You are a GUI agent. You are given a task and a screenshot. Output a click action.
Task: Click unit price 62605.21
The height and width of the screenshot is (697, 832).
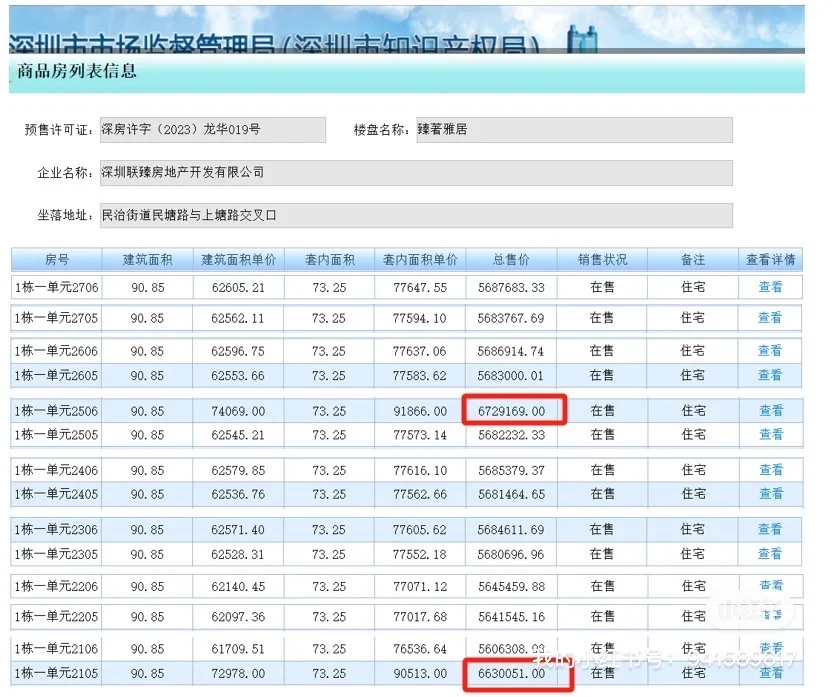238,287
